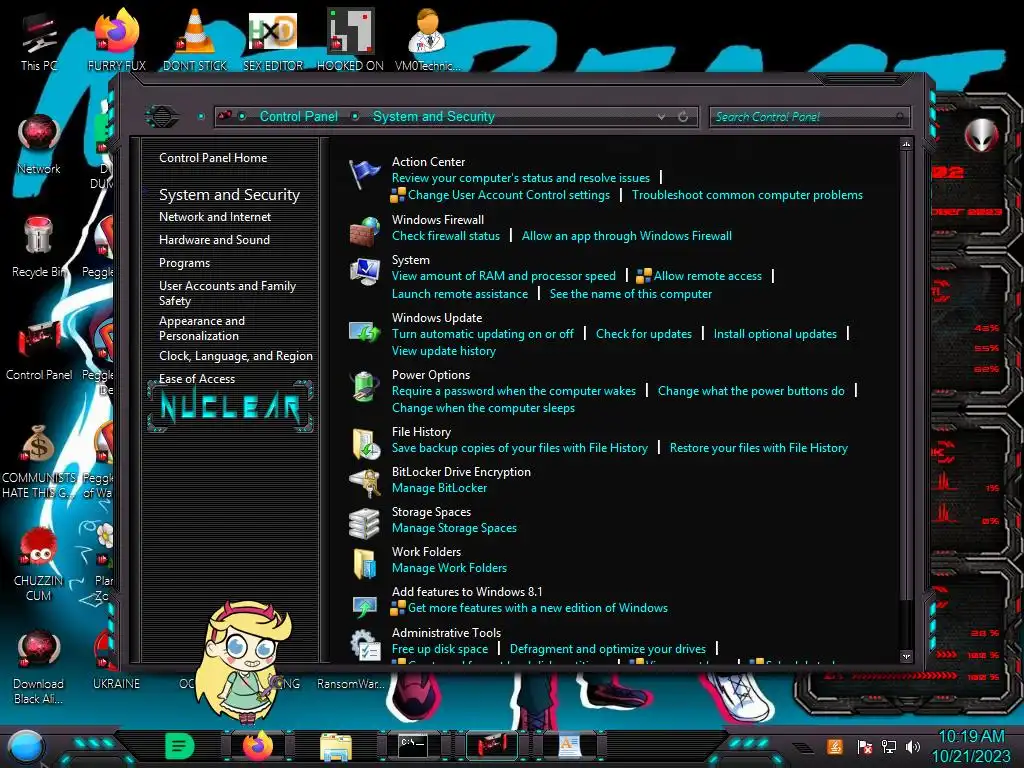The height and width of the screenshot is (768, 1024).
Task: Select Hardware and Sound in sidebar
Action: click(x=214, y=240)
